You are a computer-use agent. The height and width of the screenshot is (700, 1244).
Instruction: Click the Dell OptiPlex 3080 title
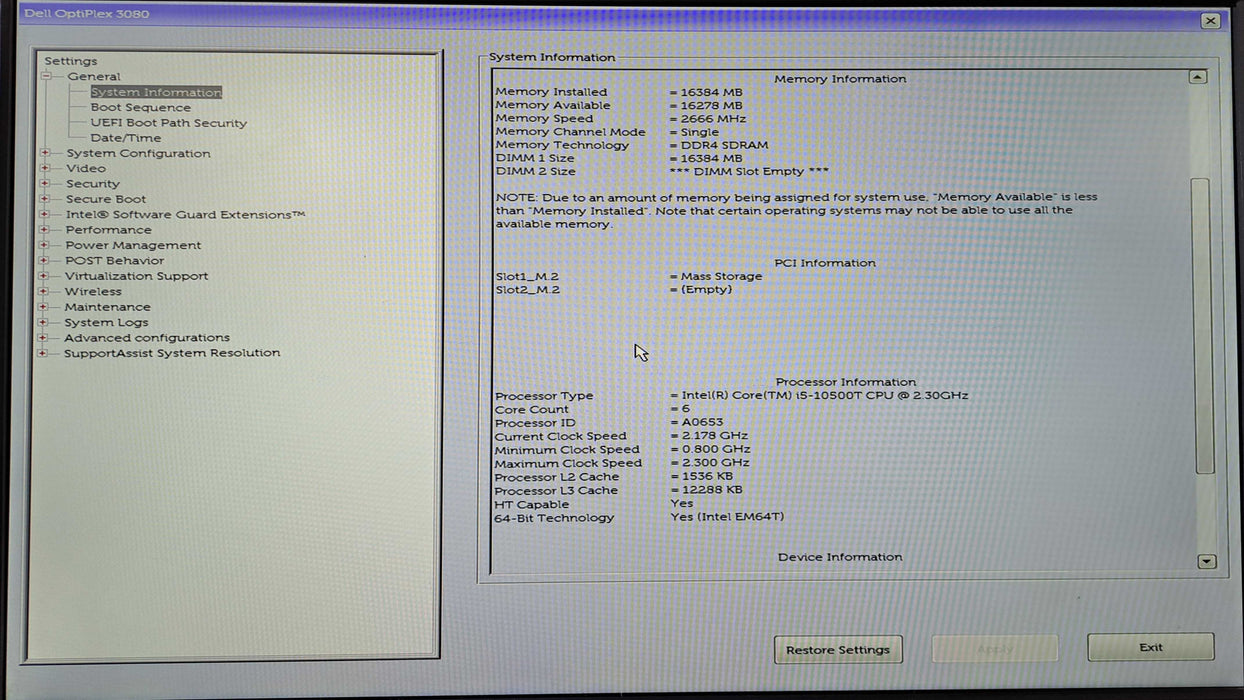[86, 15]
